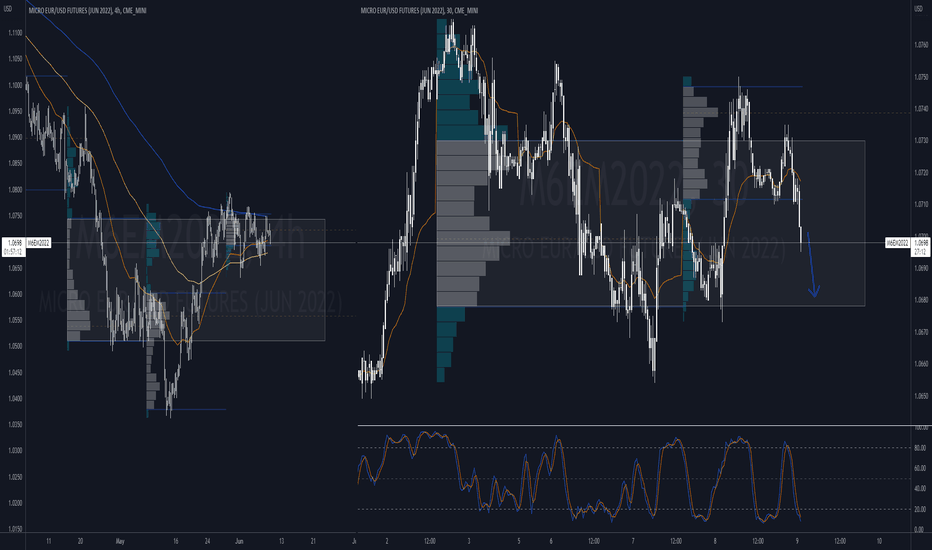
Task: Click the 16 date label on 4h time axis
Action: pyautogui.click(x=175, y=541)
